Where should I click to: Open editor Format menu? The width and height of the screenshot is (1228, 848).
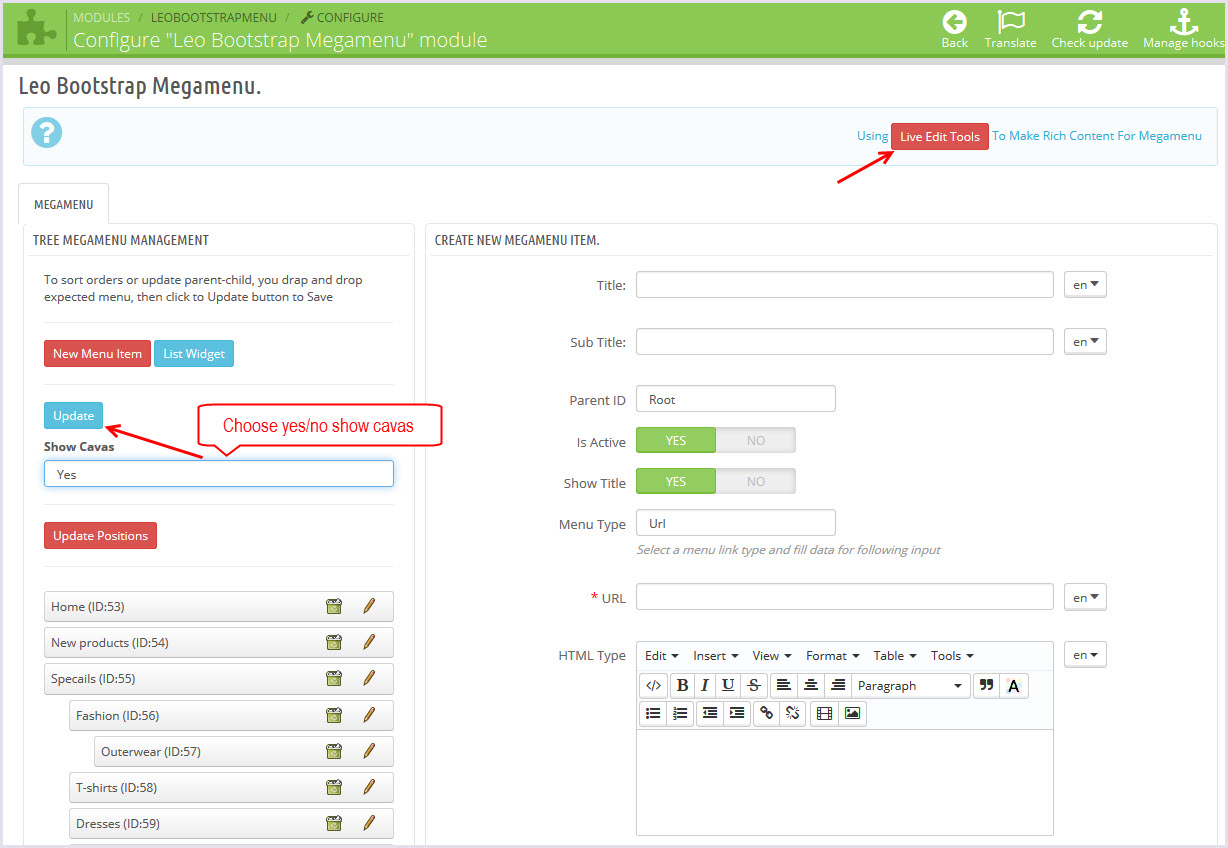pos(832,656)
